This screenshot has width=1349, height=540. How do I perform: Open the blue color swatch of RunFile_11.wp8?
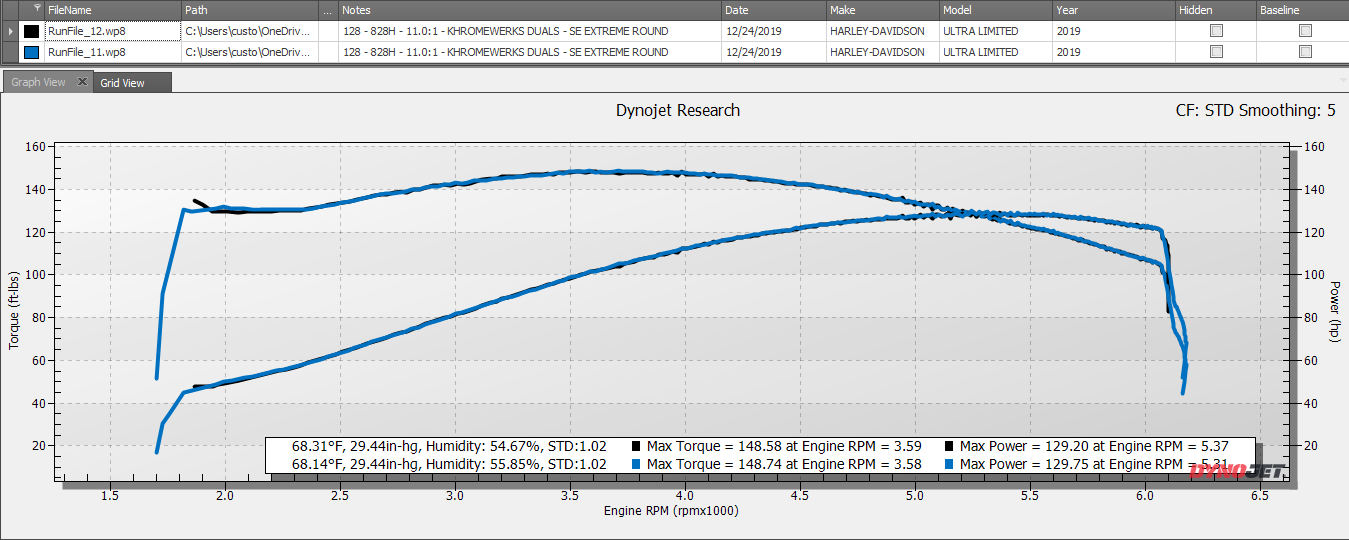[31, 52]
